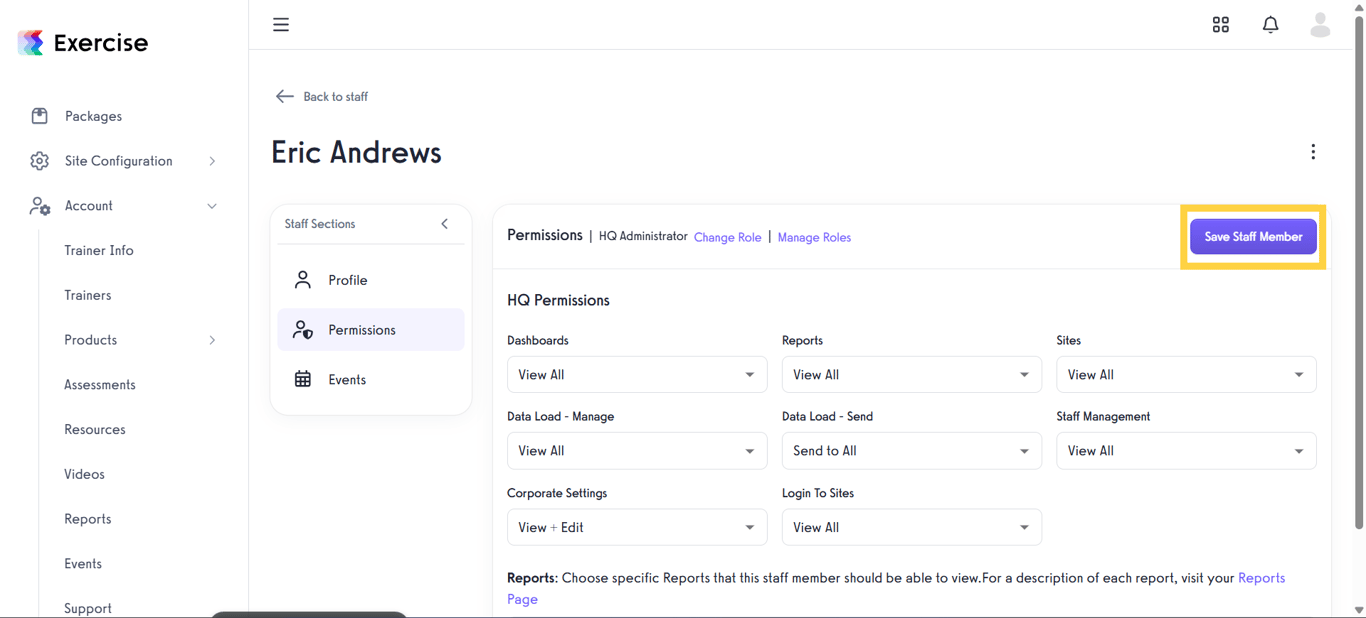Open notifications bell icon
The height and width of the screenshot is (618, 1366).
click(1270, 25)
